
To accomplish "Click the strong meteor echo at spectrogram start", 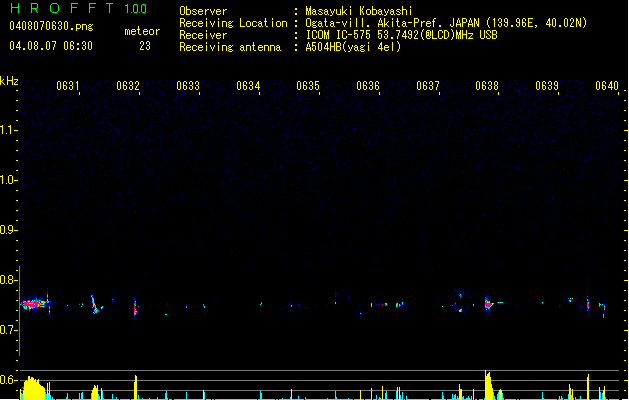I will click(34, 304).
